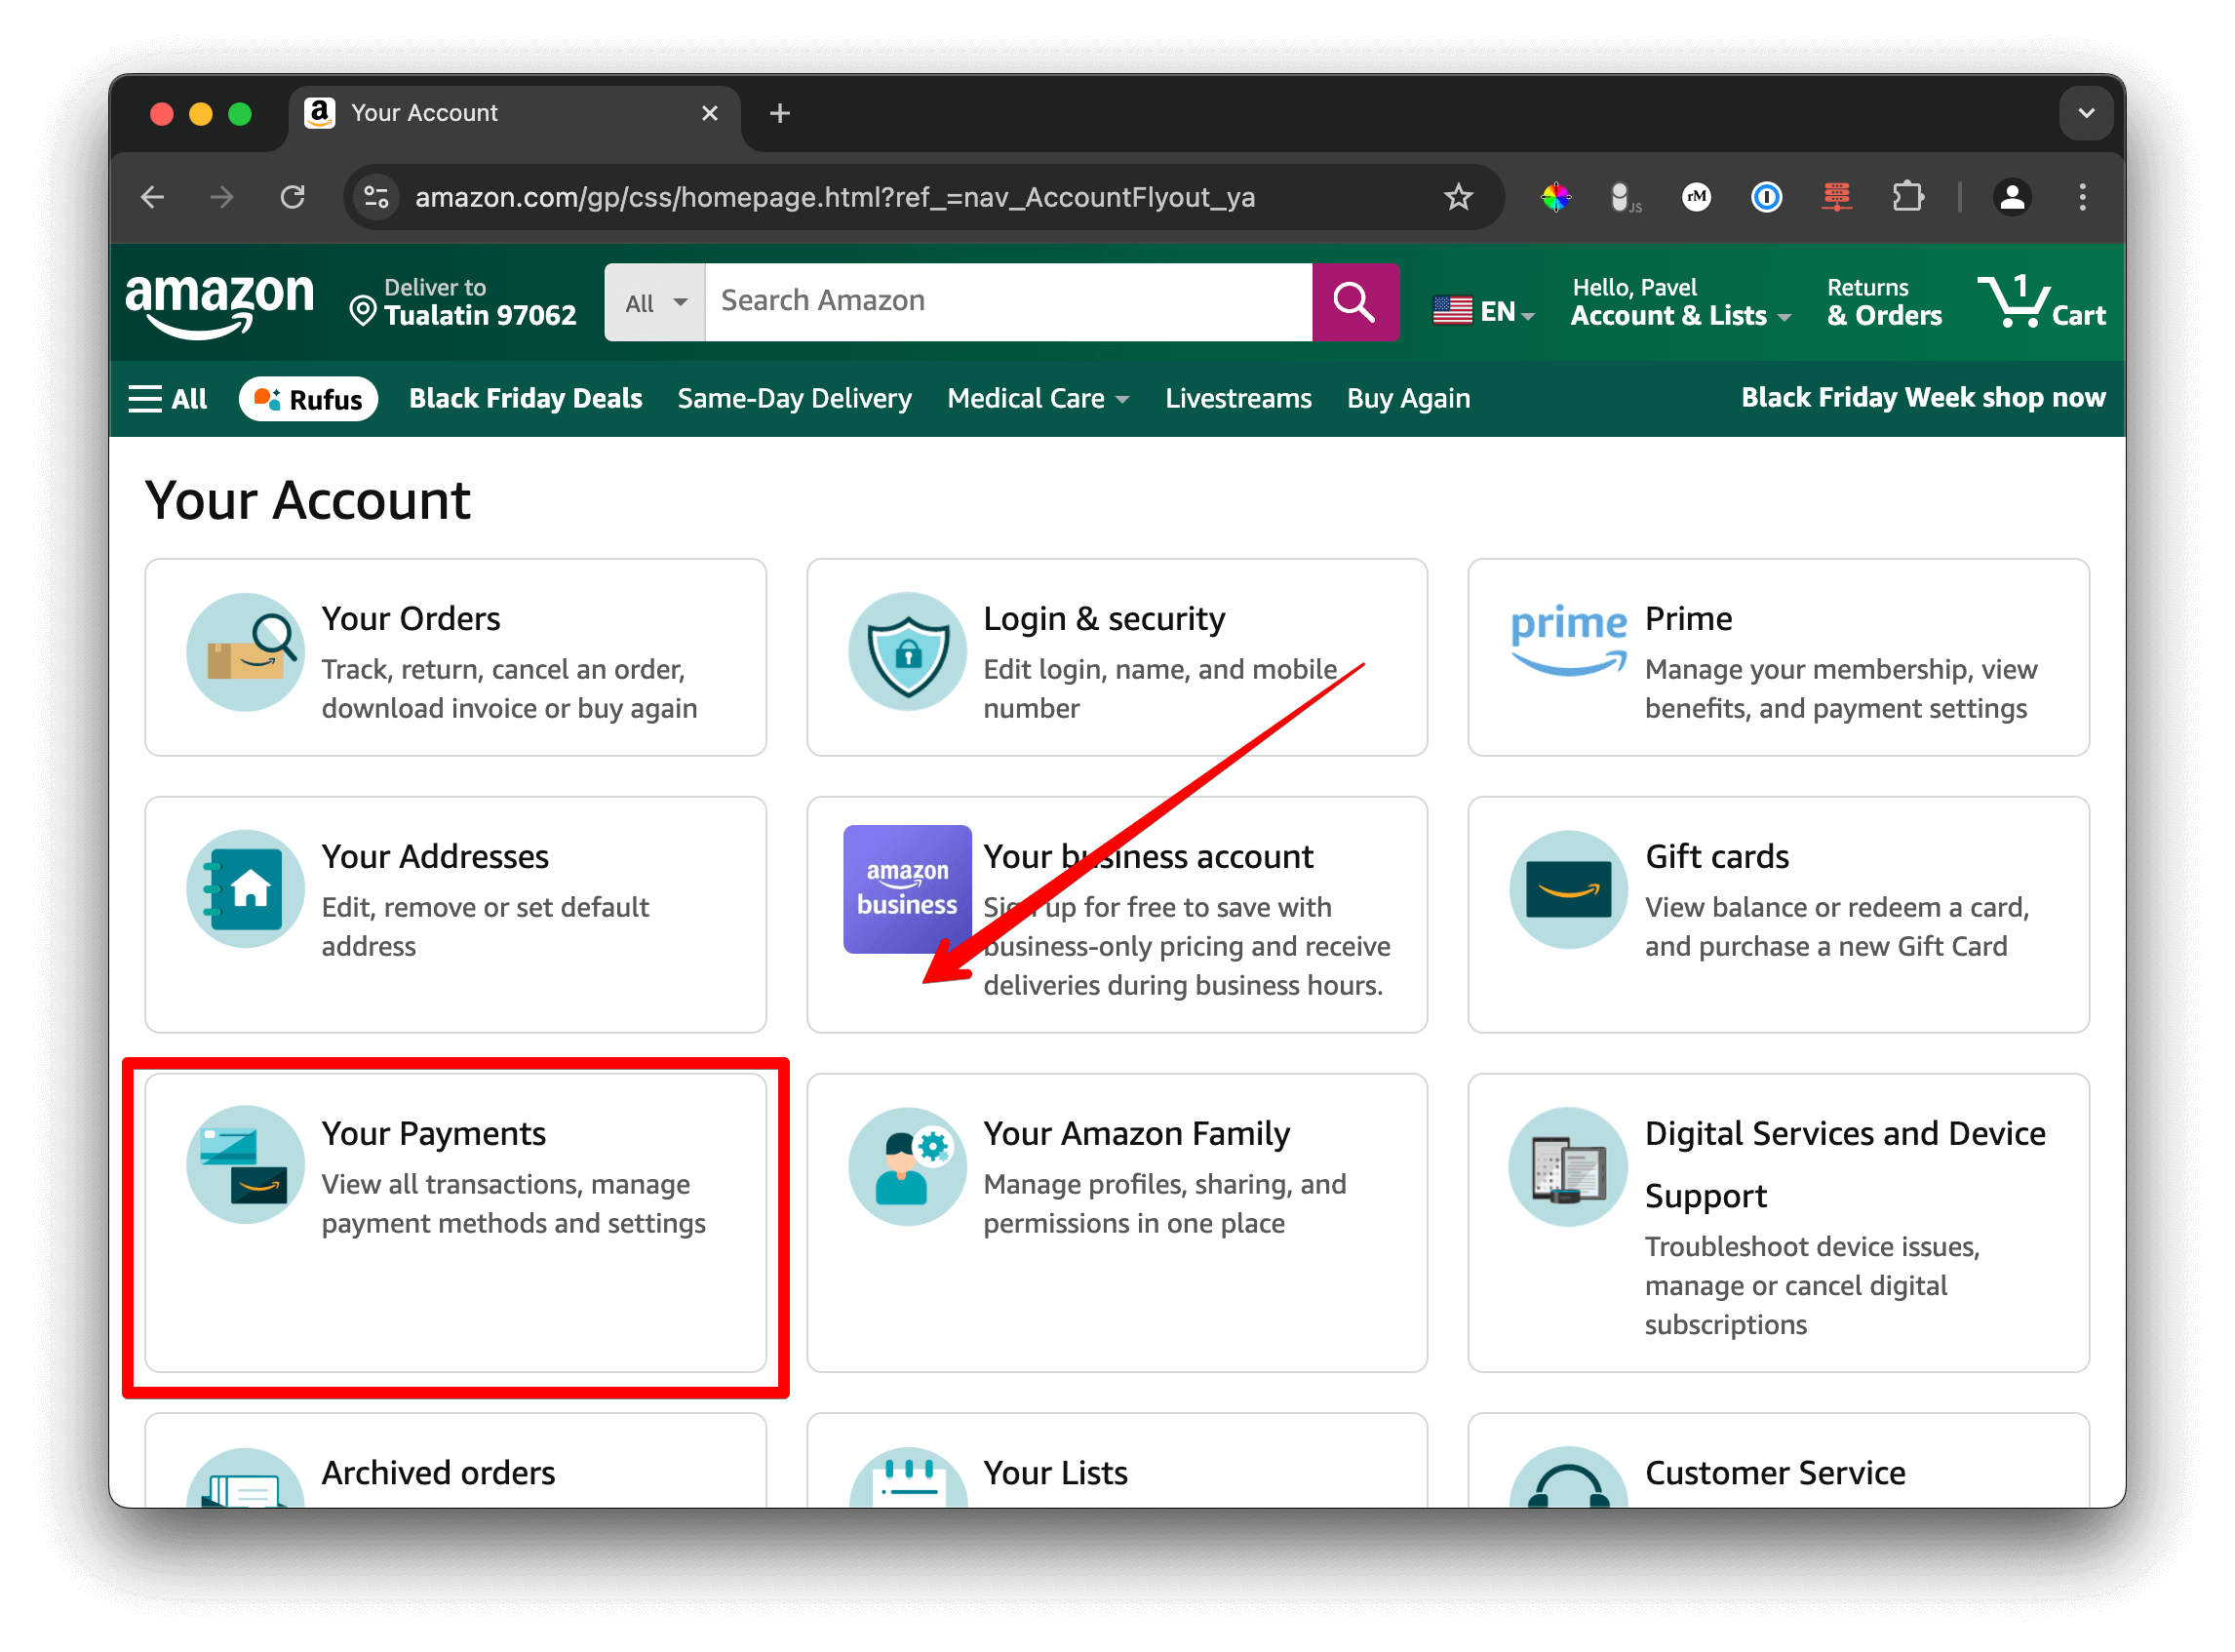2235x1652 pixels.
Task: Click the Amazon Family person icon
Action: point(907,1166)
